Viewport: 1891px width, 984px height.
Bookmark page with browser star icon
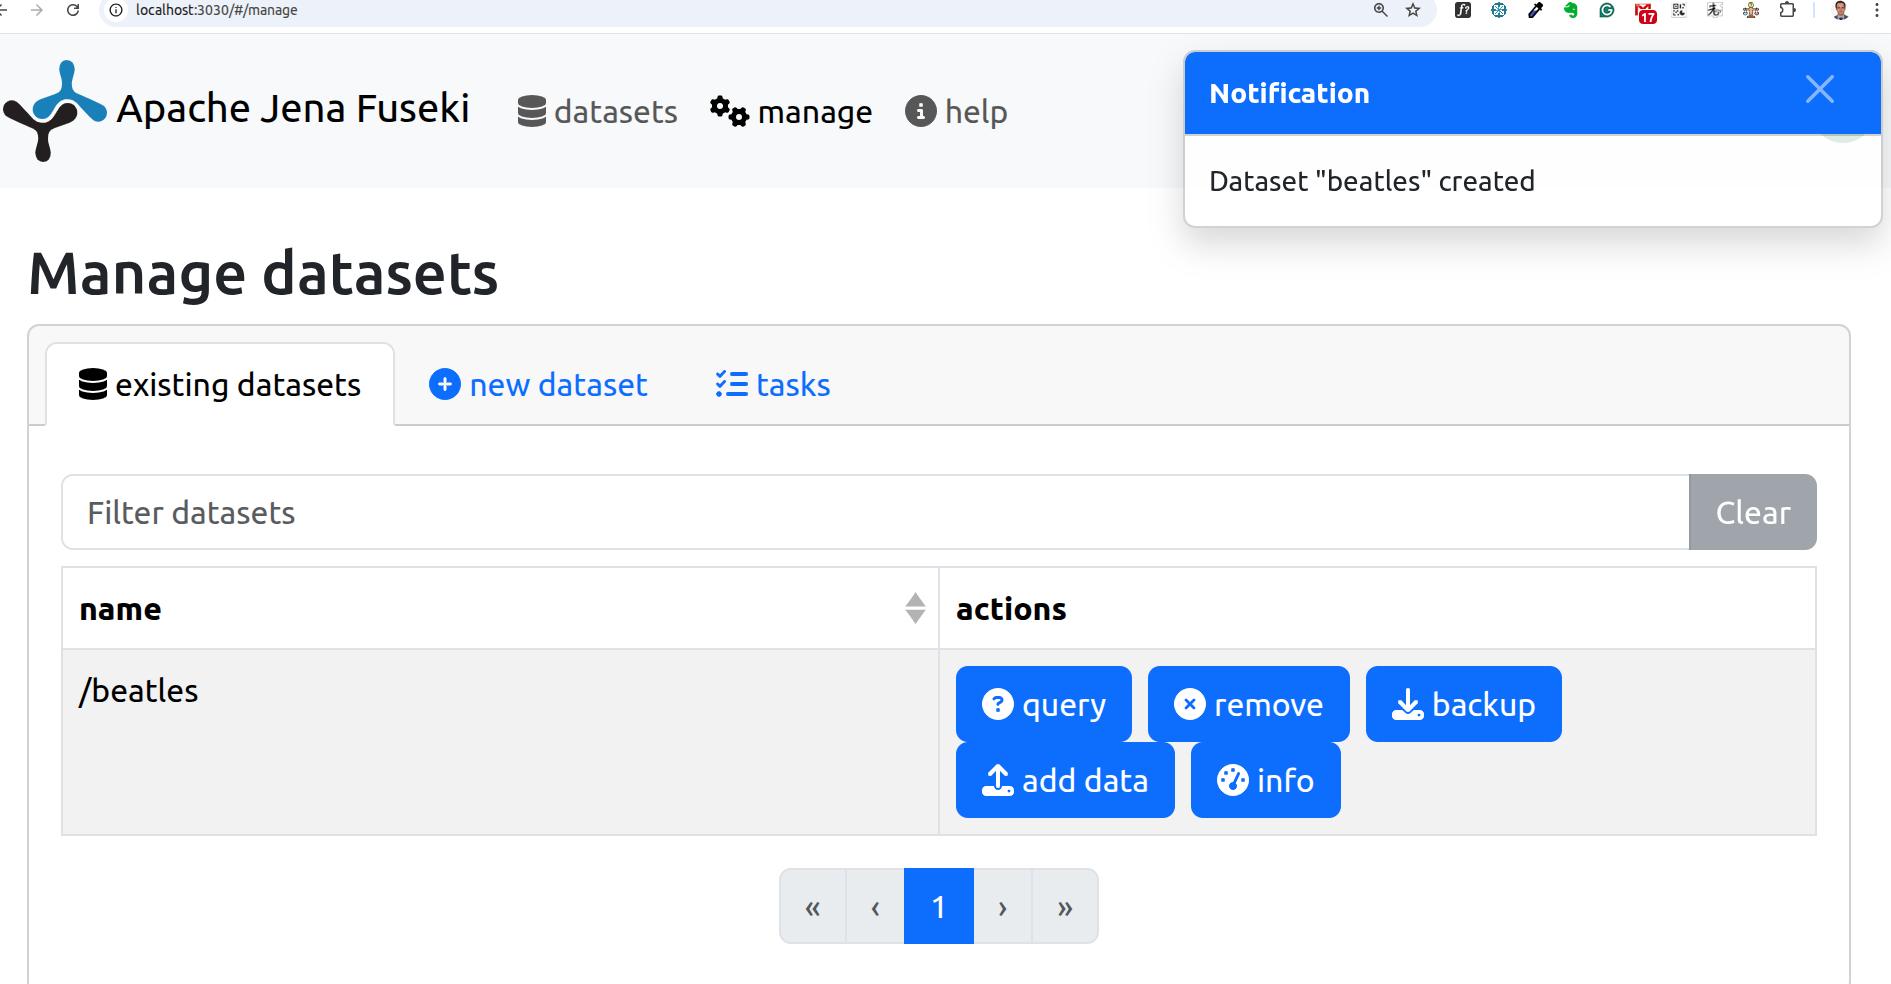coord(1413,10)
